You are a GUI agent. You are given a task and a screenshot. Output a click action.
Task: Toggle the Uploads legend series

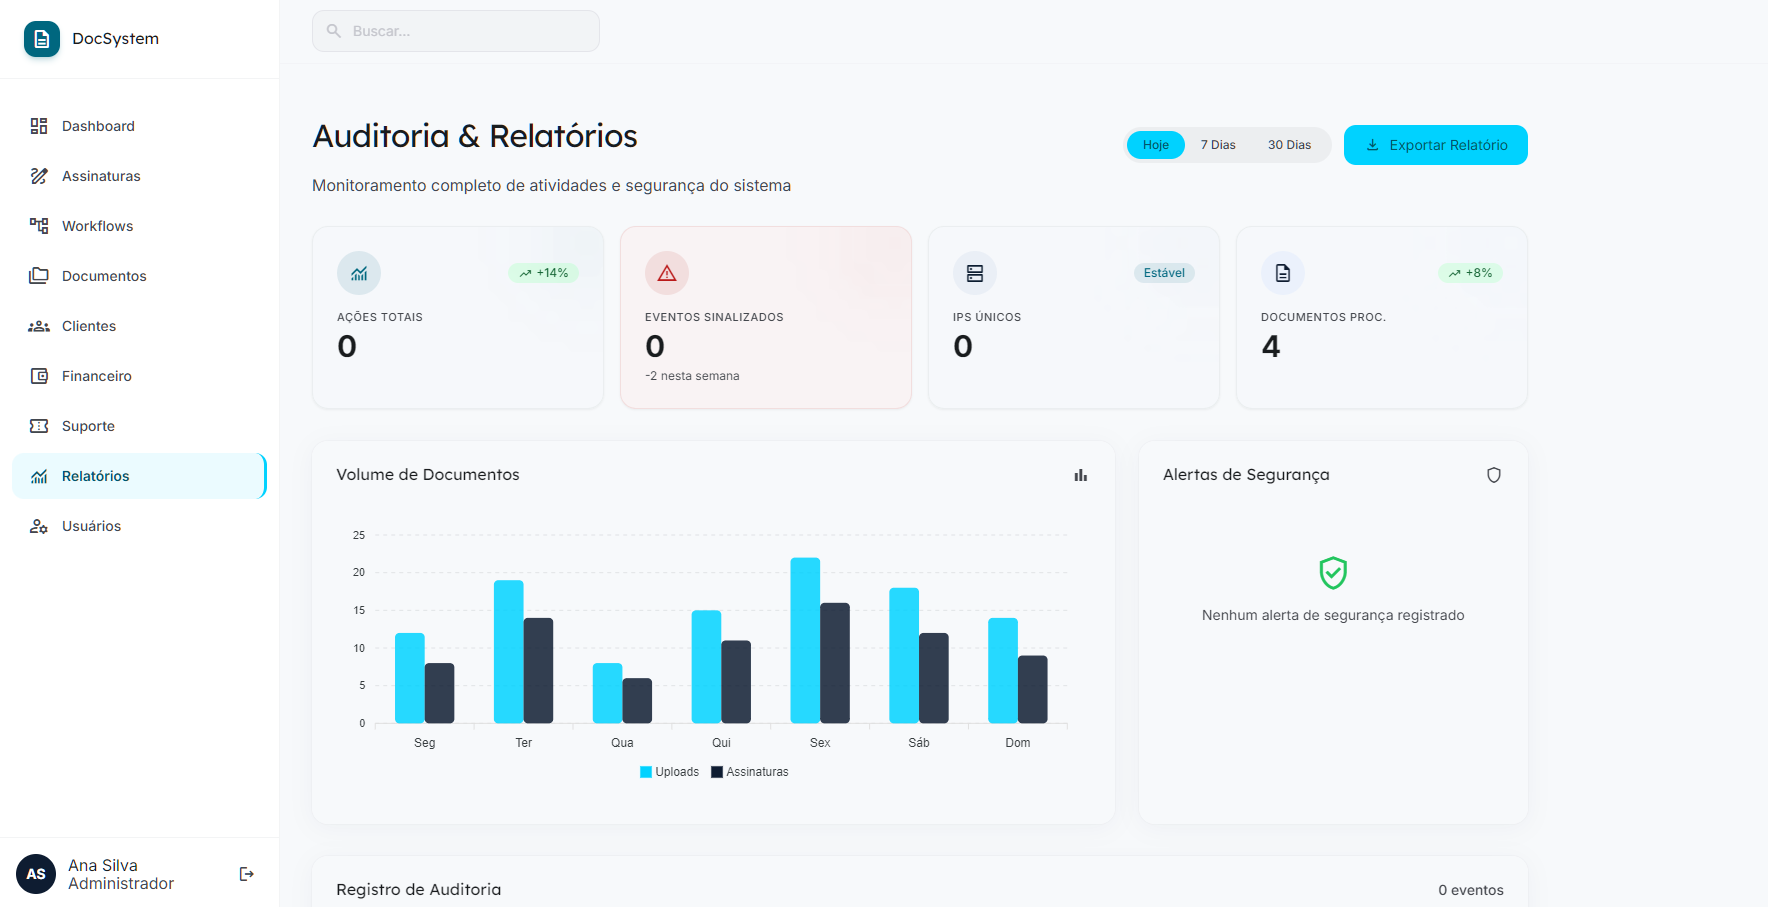(x=669, y=772)
